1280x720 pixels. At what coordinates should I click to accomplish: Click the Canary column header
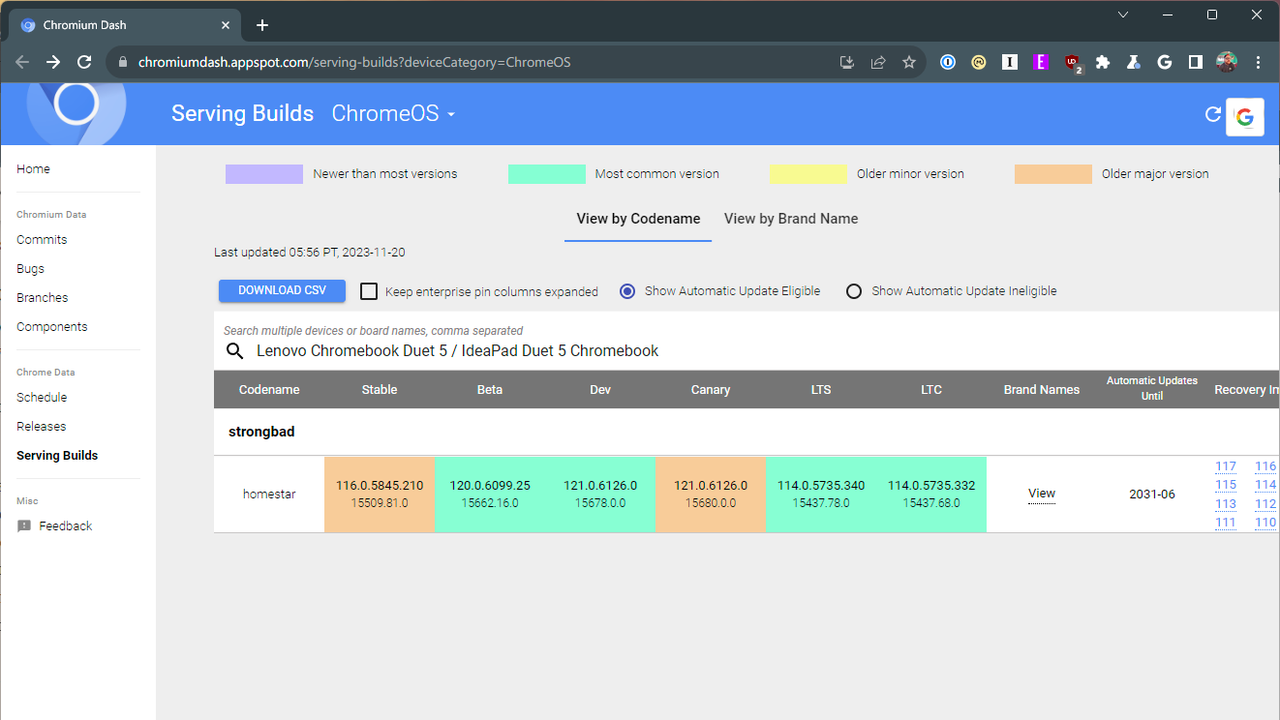point(711,390)
